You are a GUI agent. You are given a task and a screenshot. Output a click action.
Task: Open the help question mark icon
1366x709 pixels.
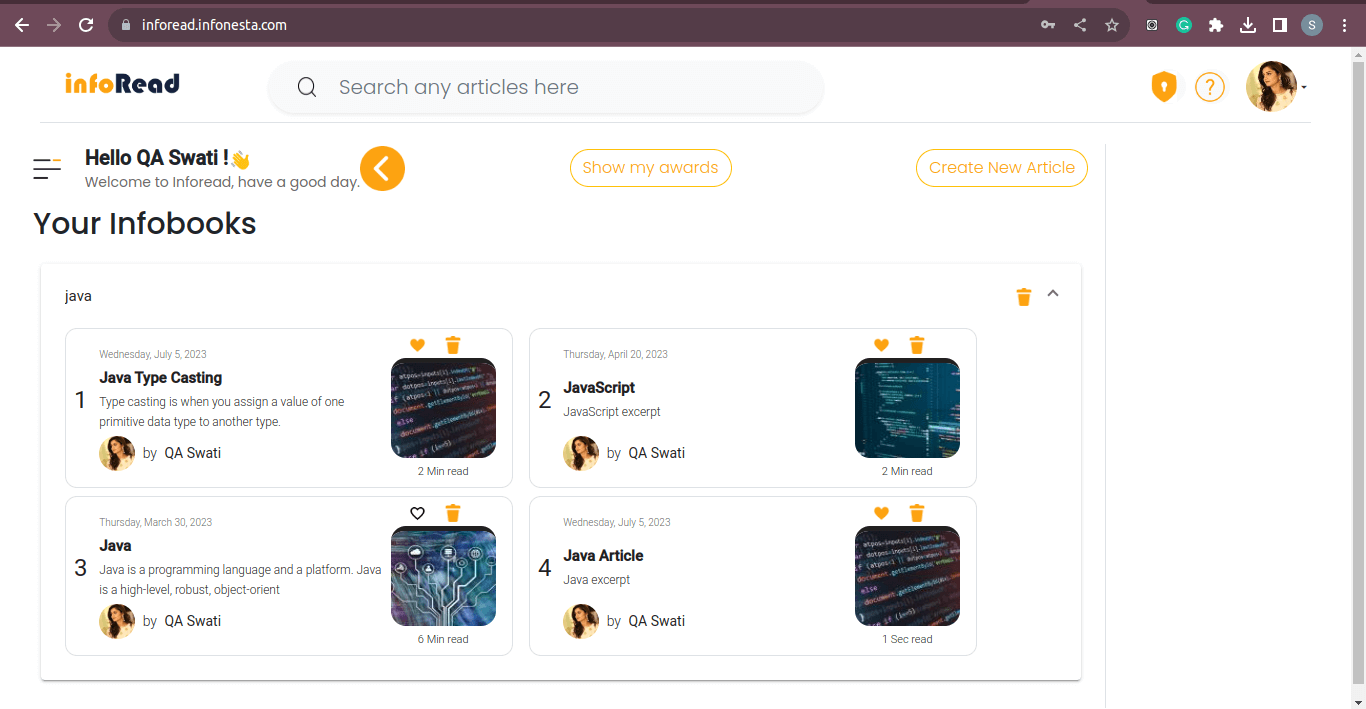pyautogui.click(x=1210, y=87)
